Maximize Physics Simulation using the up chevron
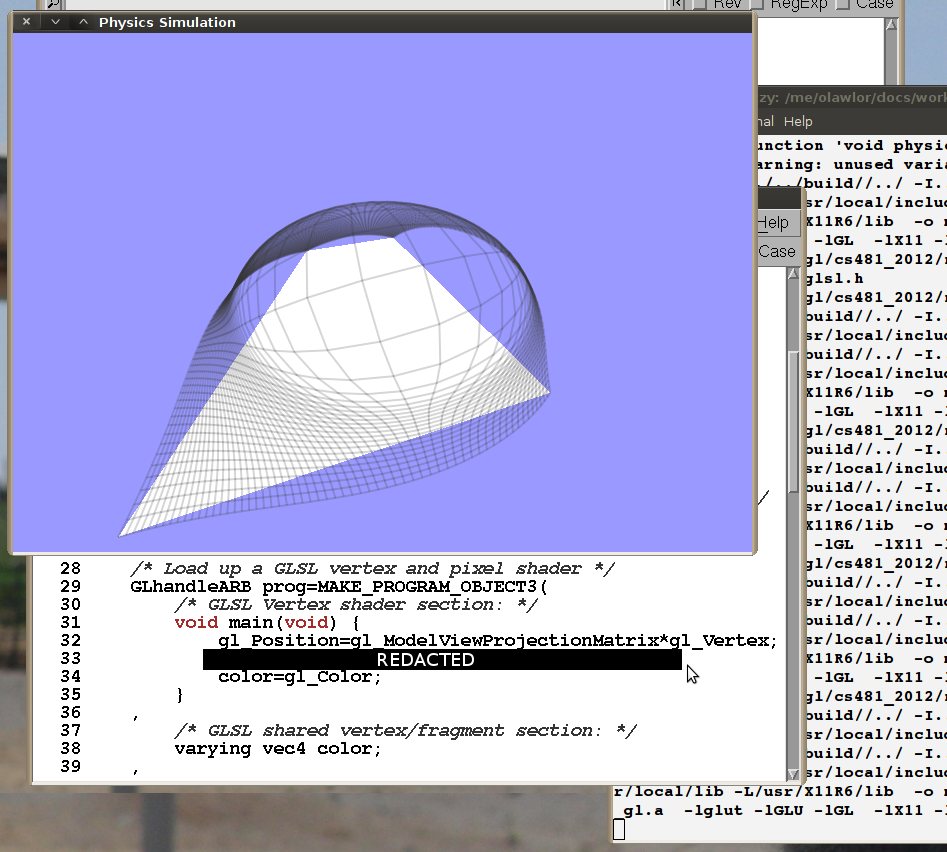The image size is (947, 852). pos(83,22)
